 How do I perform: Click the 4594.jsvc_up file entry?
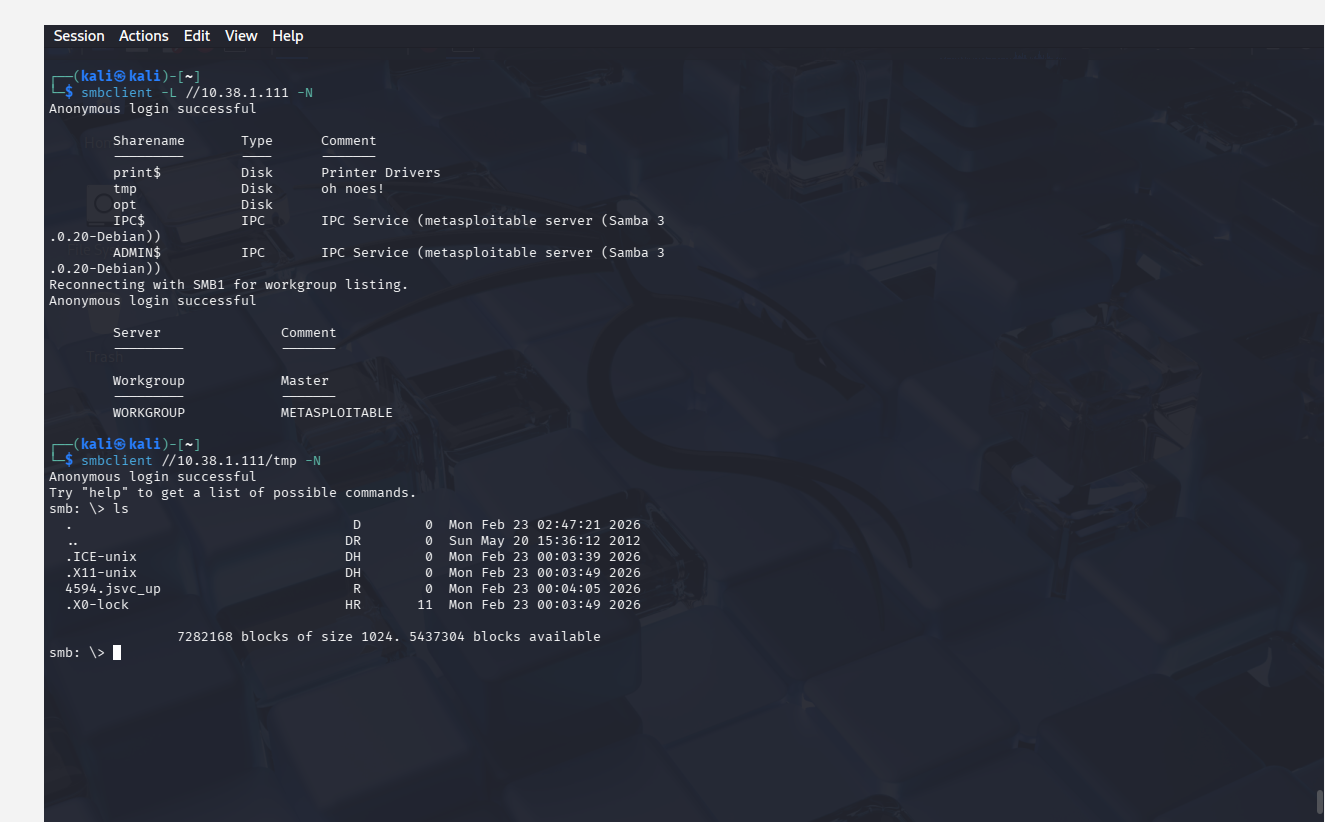point(112,589)
